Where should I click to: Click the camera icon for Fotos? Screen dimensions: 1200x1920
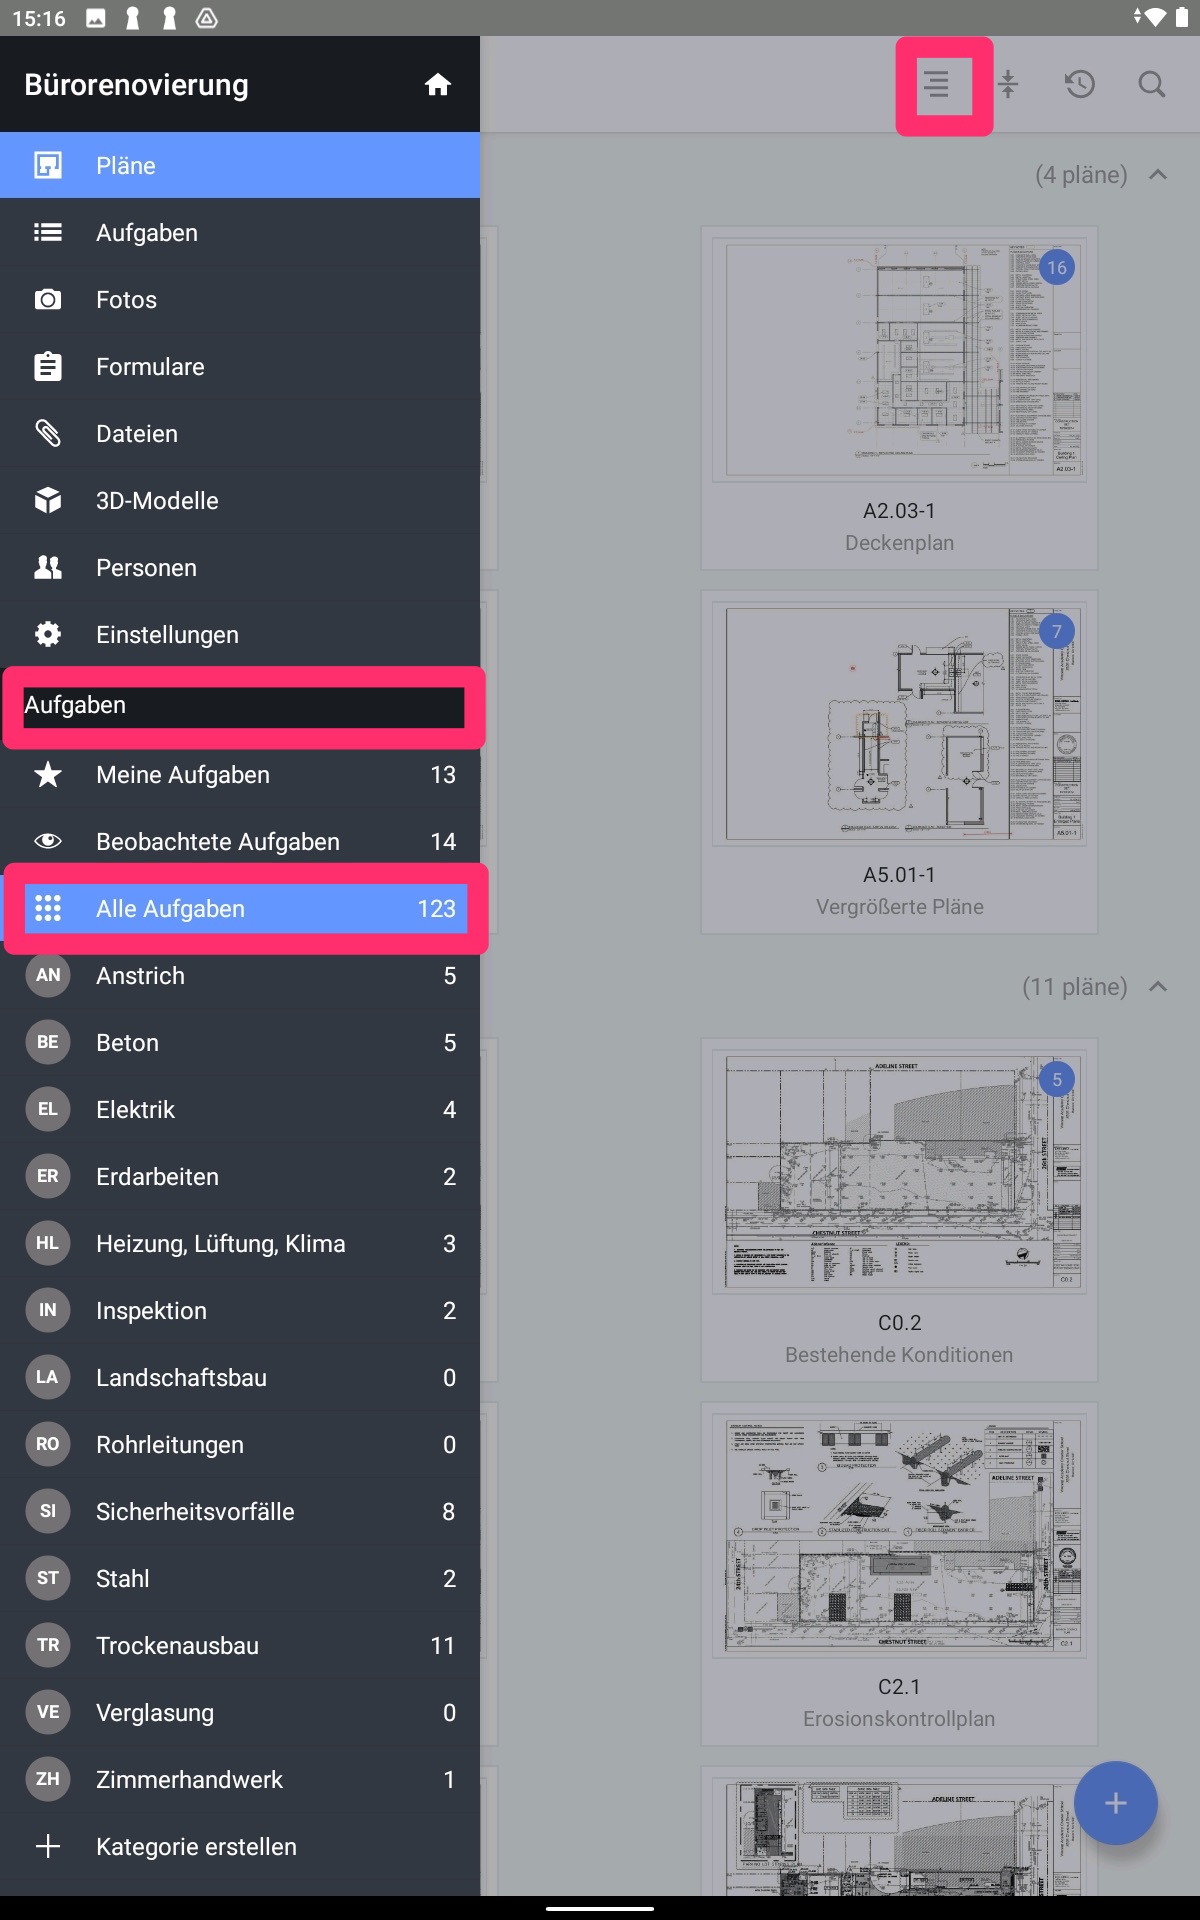(48, 299)
